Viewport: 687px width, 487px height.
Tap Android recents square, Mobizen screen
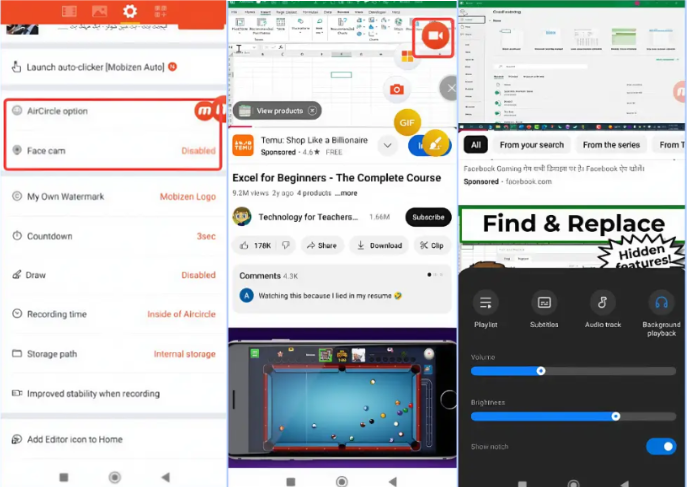[x=64, y=477]
